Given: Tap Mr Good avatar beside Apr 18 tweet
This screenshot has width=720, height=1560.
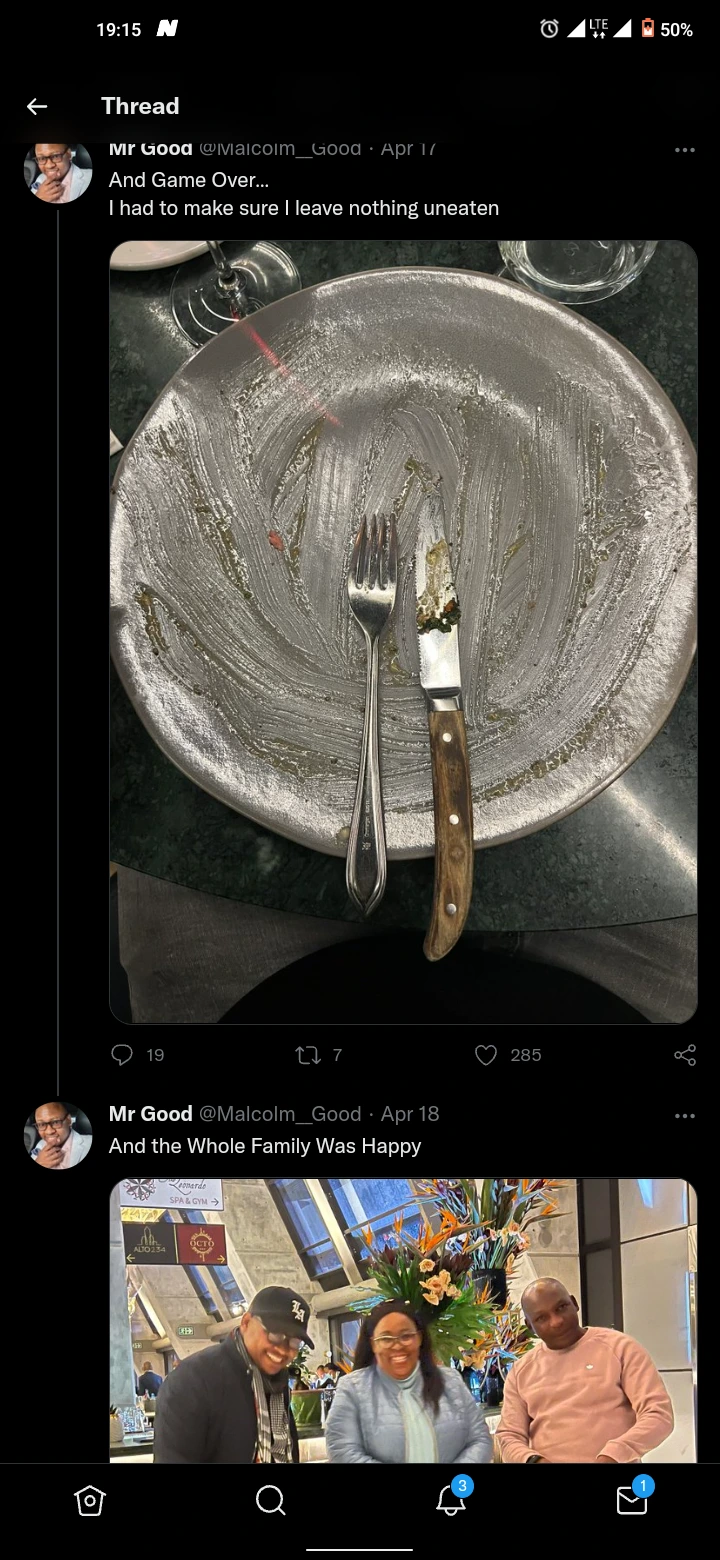Looking at the screenshot, I should coord(58,1136).
